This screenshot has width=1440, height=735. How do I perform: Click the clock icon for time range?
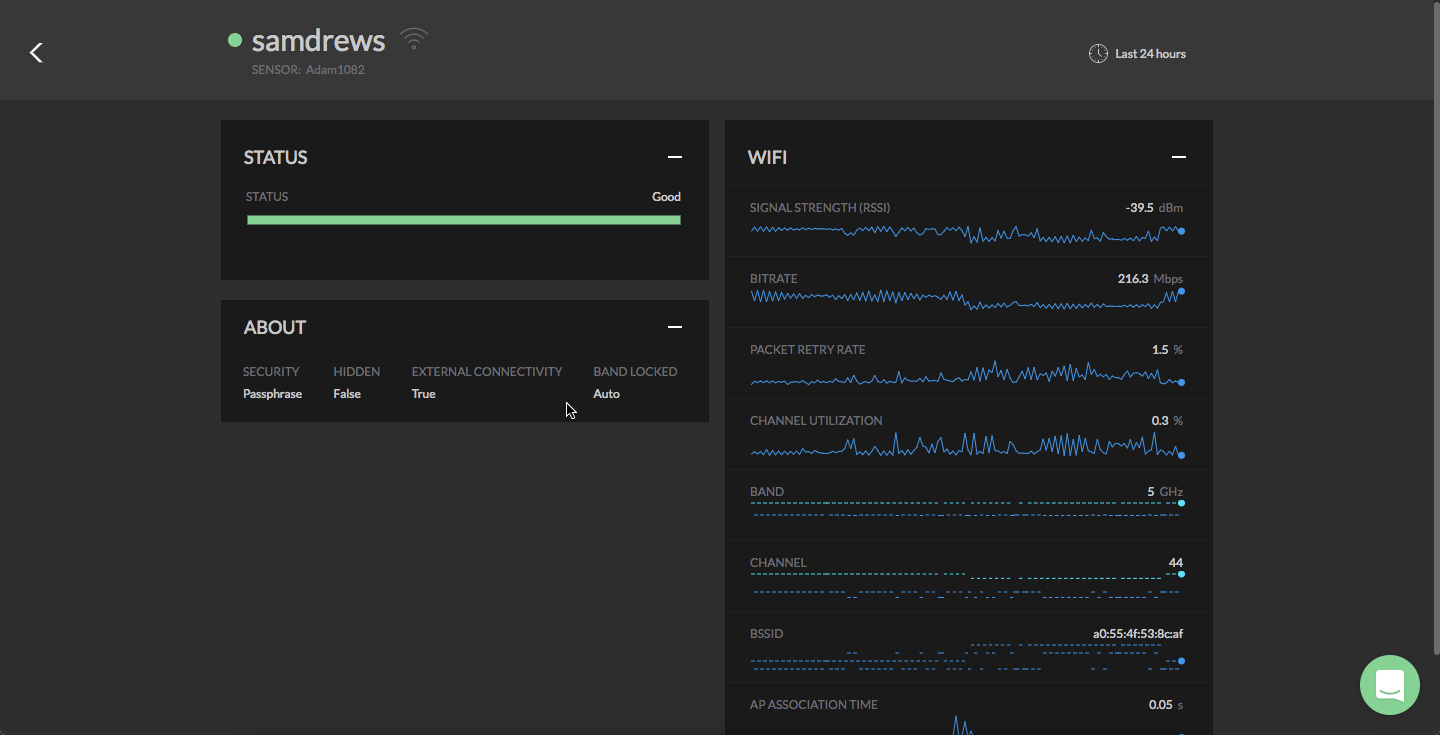pyautogui.click(x=1097, y=54)
